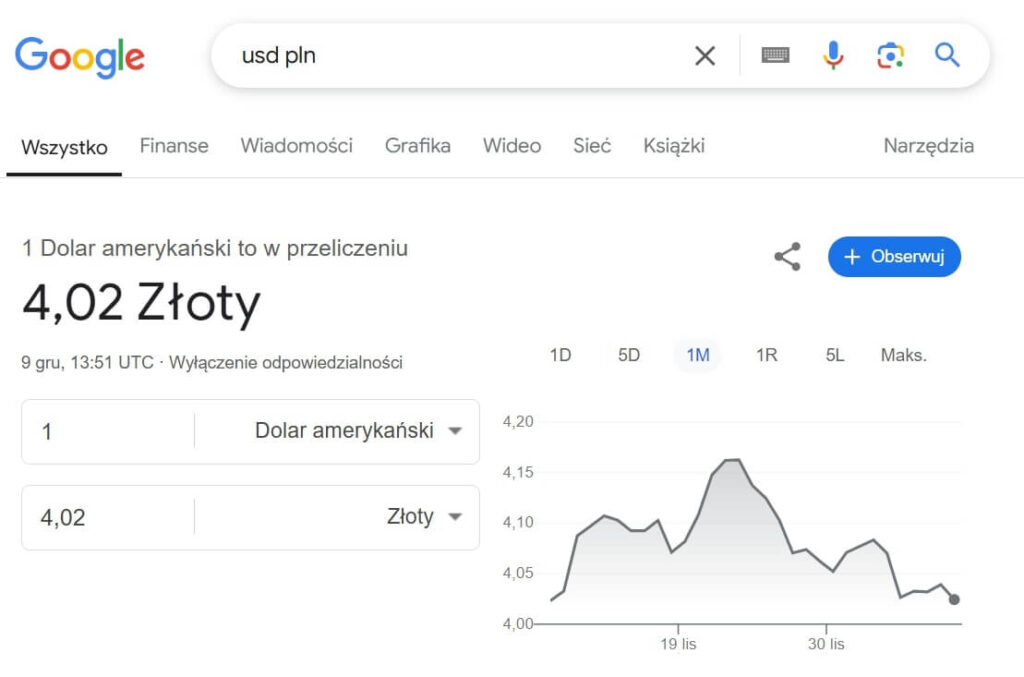This screenshot has height=677, width=1024.
Task: Open the Wiadomości tab
Action: pyautogui.click(x=296, y=146)
